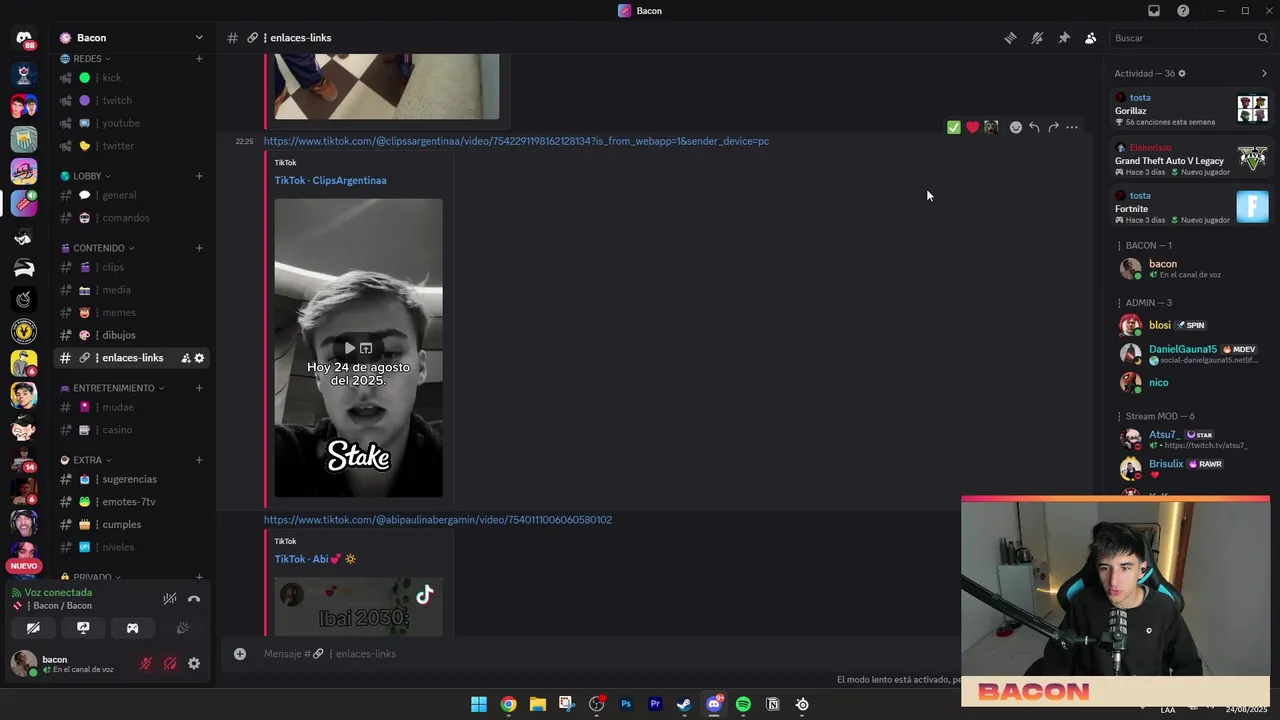Open add reaction smiley on message
Screen dimensions: 1280x720
[x=1016, y=127]
